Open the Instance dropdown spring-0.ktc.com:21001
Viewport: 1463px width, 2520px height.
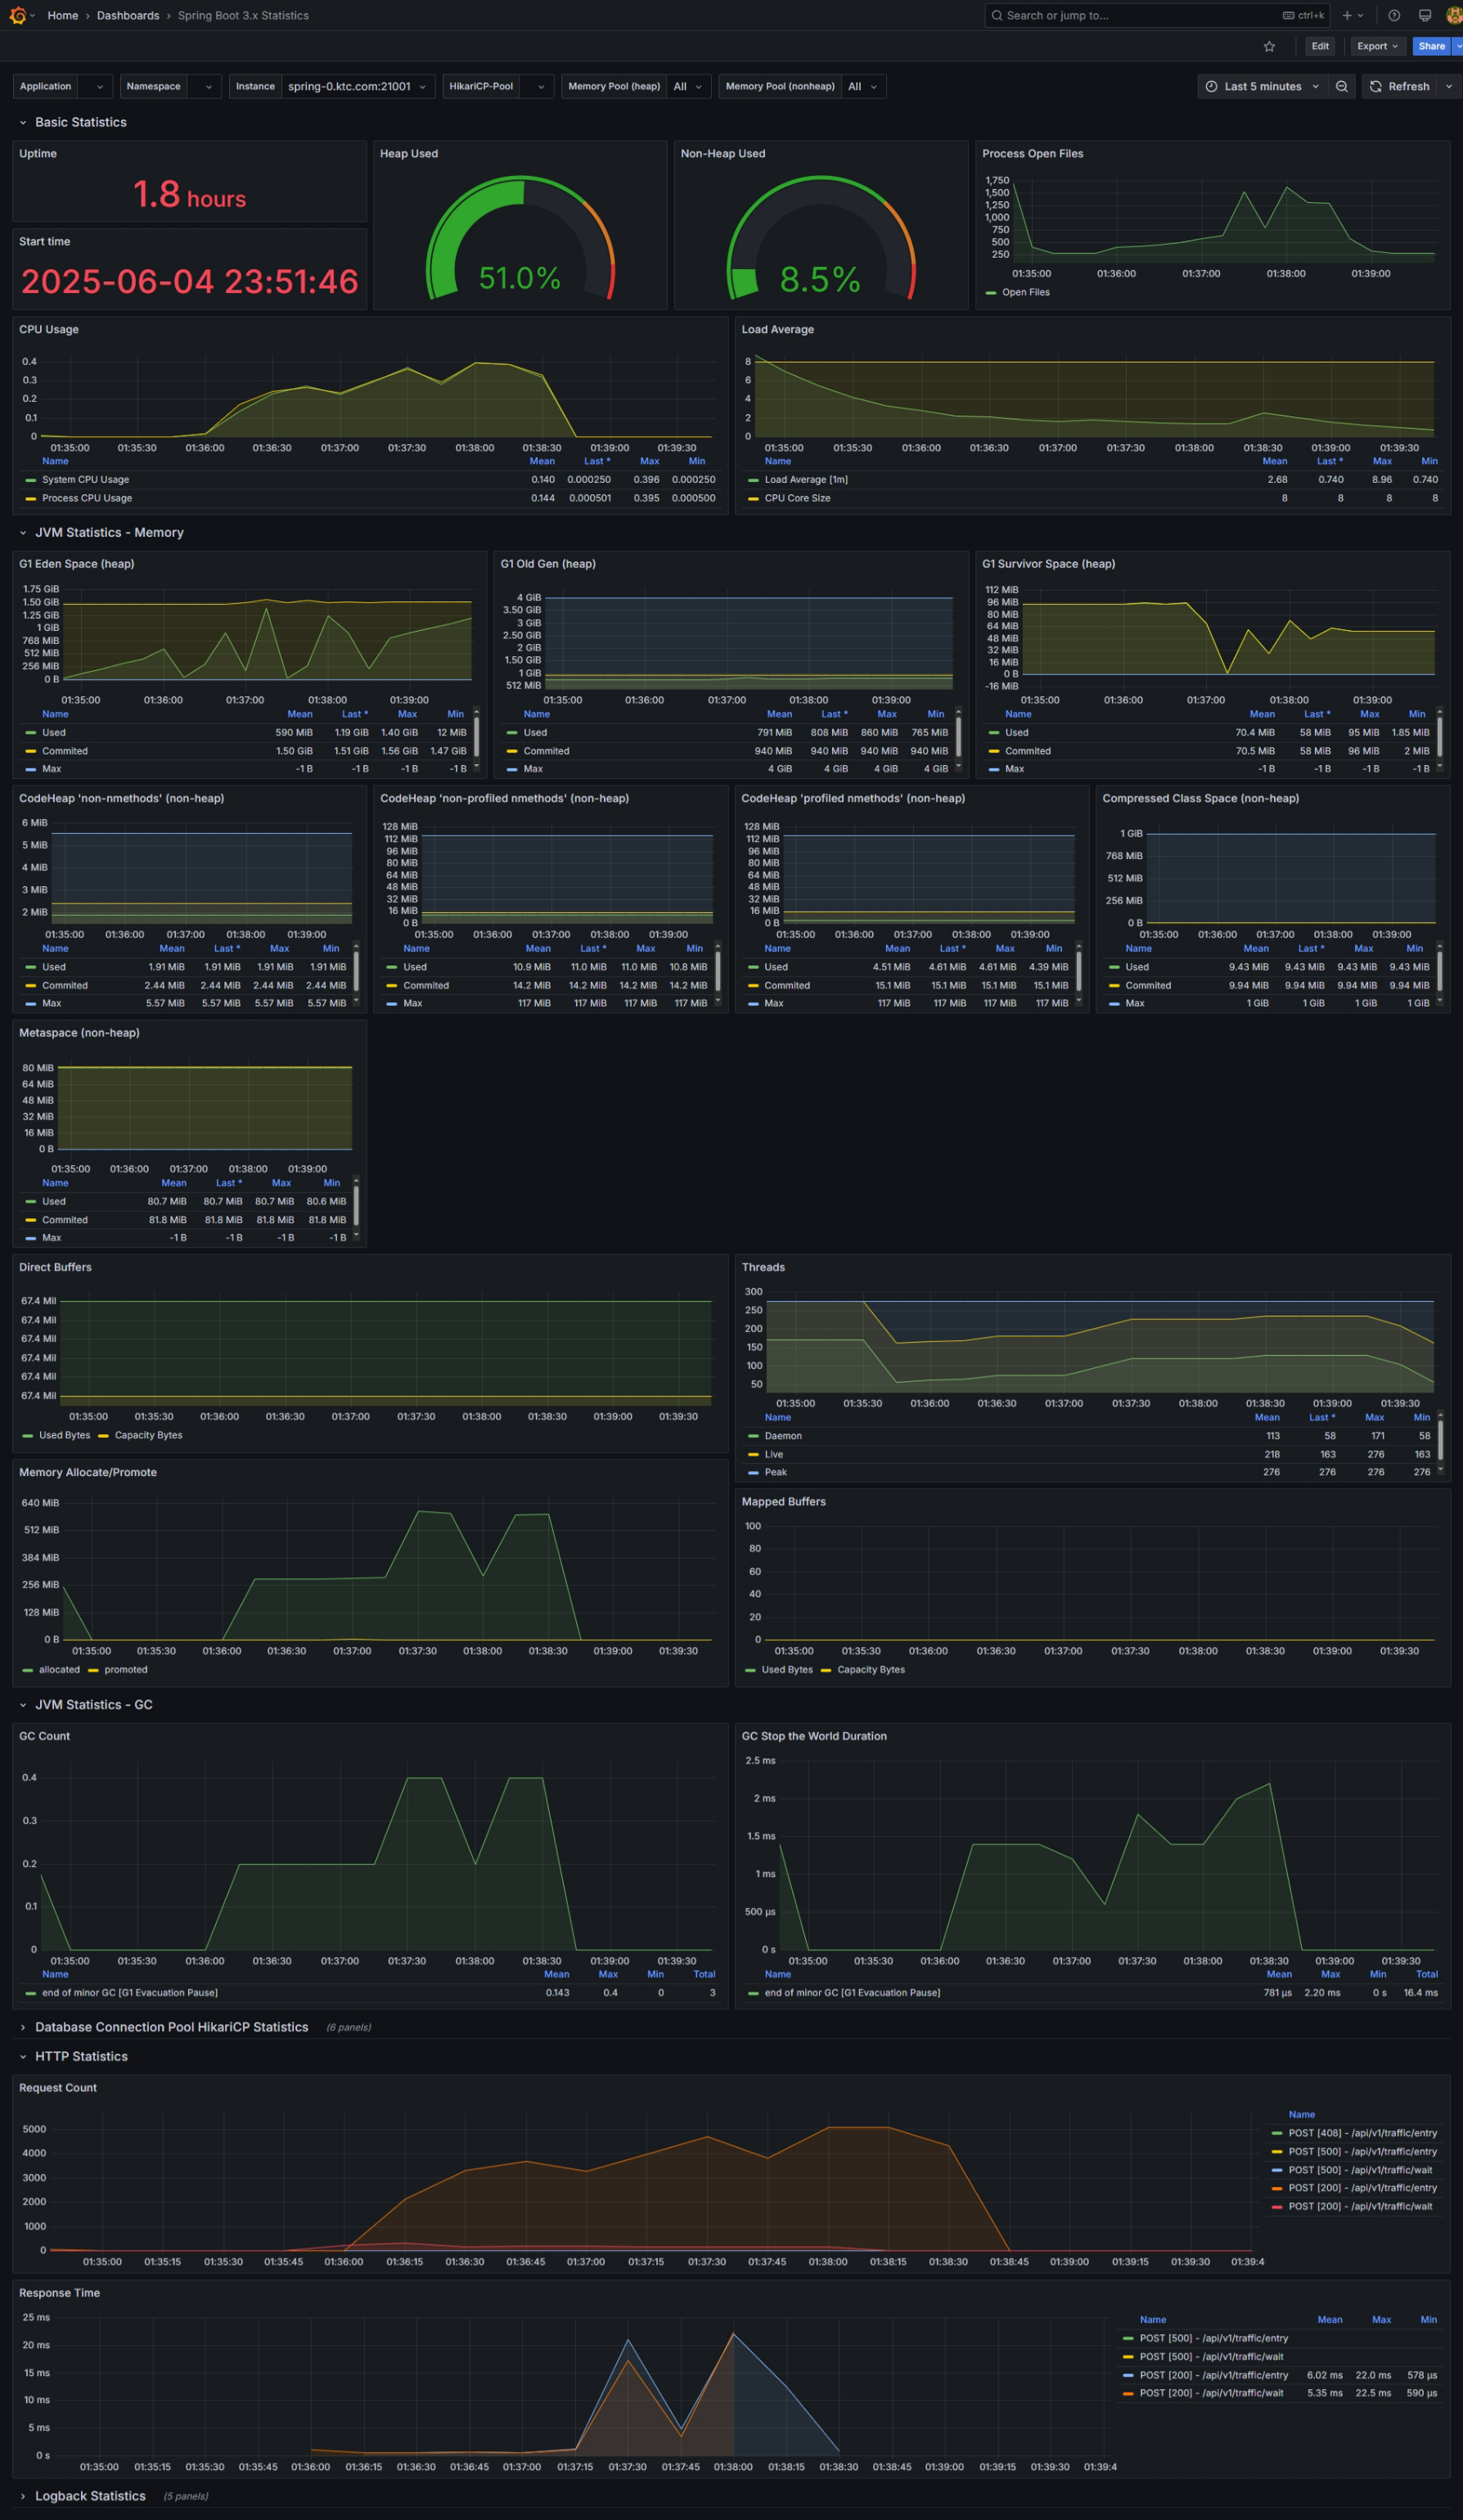358,86
